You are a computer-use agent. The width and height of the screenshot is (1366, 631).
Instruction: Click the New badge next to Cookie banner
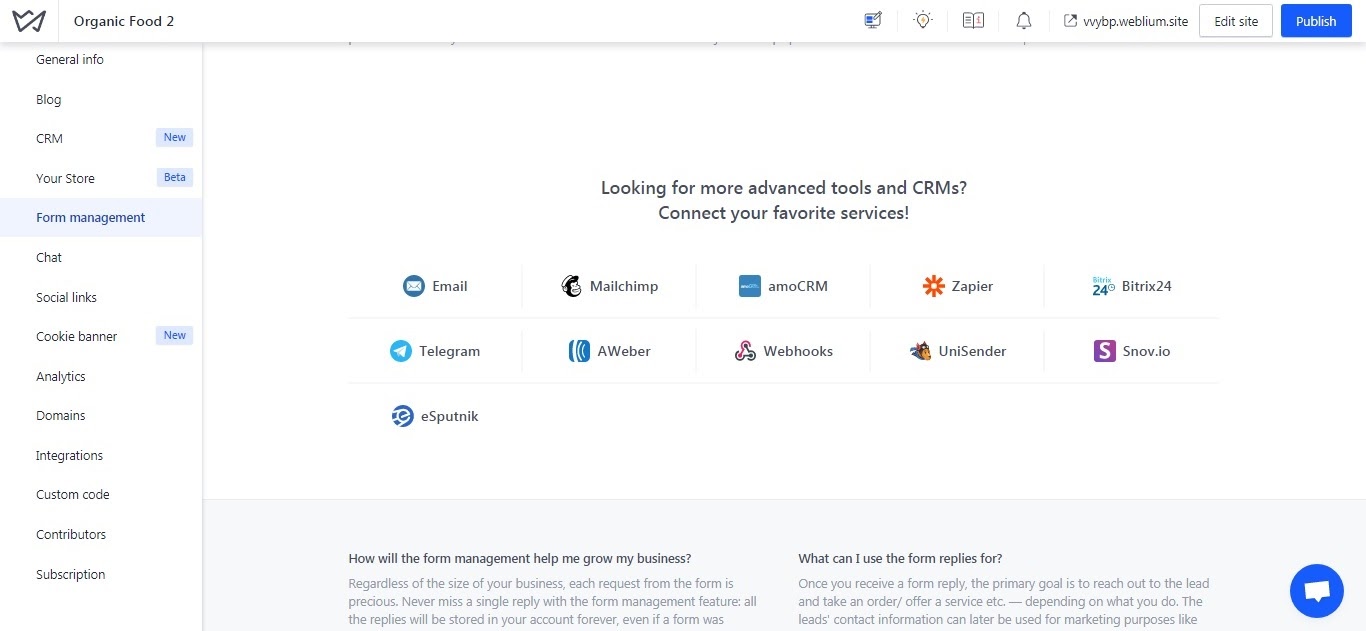[x=175, y=336]
